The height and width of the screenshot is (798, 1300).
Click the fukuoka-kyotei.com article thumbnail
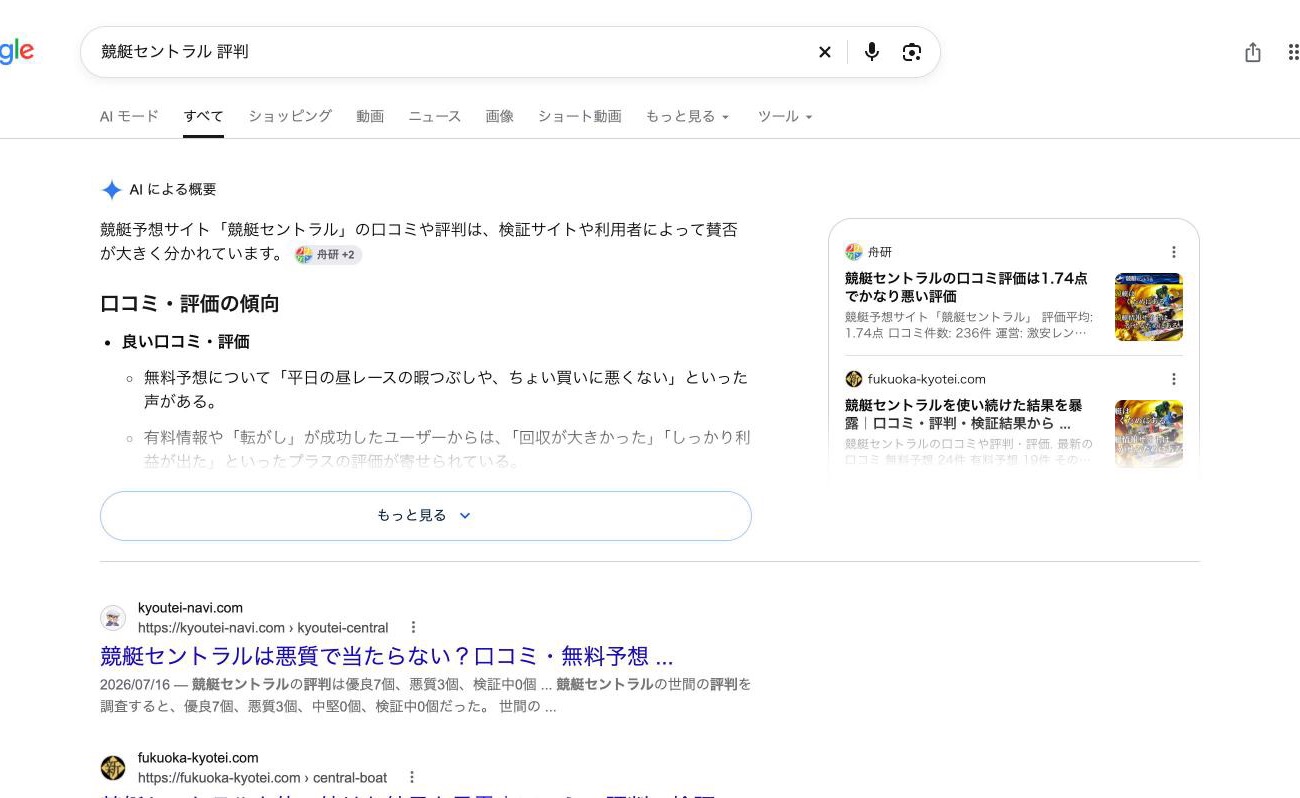pos(1149,434)
